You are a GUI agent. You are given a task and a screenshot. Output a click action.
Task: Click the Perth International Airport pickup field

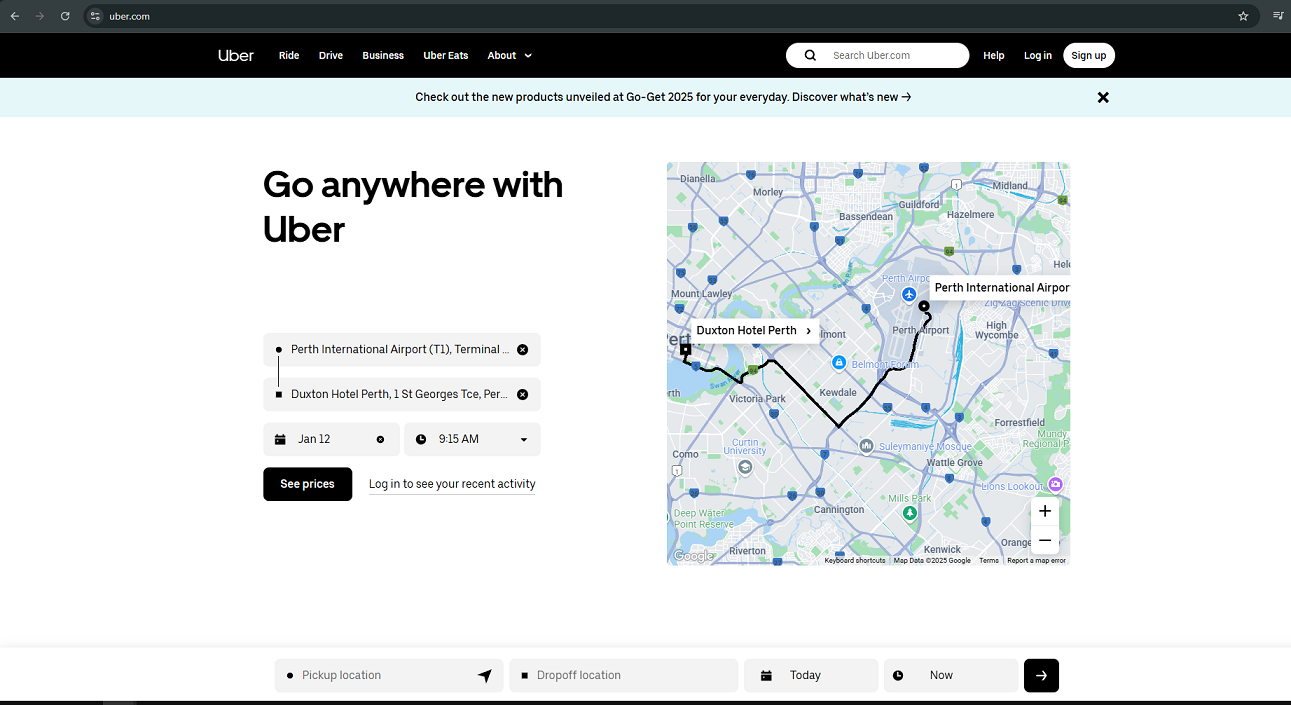(x=402, y=349)
